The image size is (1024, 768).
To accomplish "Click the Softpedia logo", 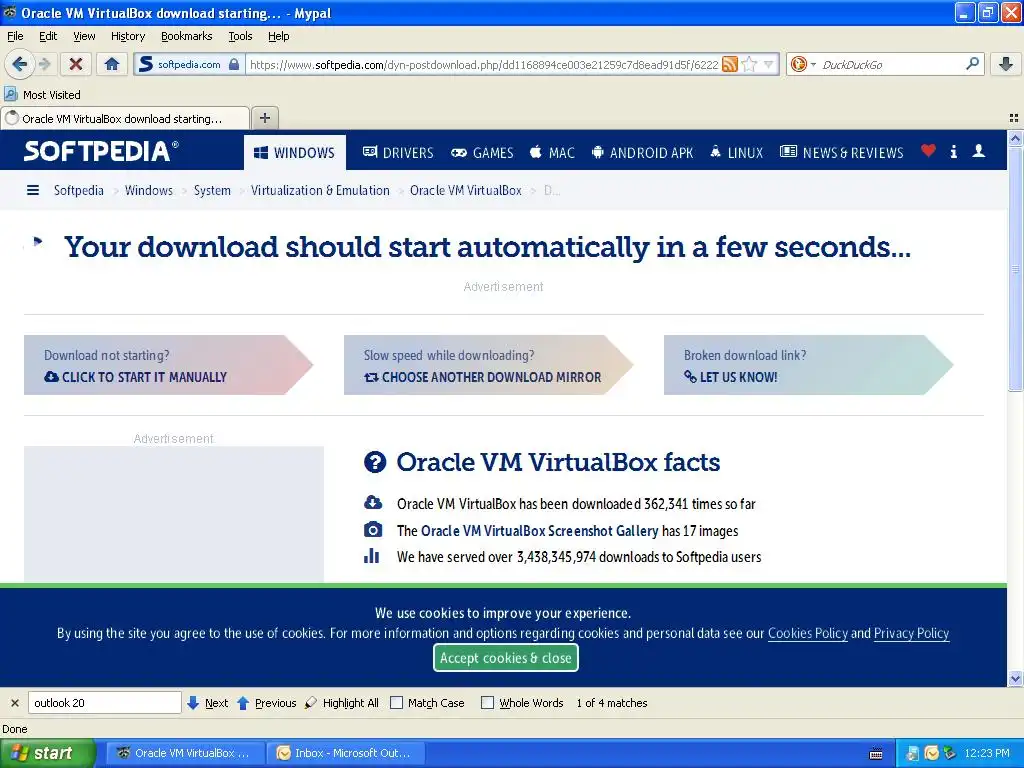I will [x=101, y=151].
